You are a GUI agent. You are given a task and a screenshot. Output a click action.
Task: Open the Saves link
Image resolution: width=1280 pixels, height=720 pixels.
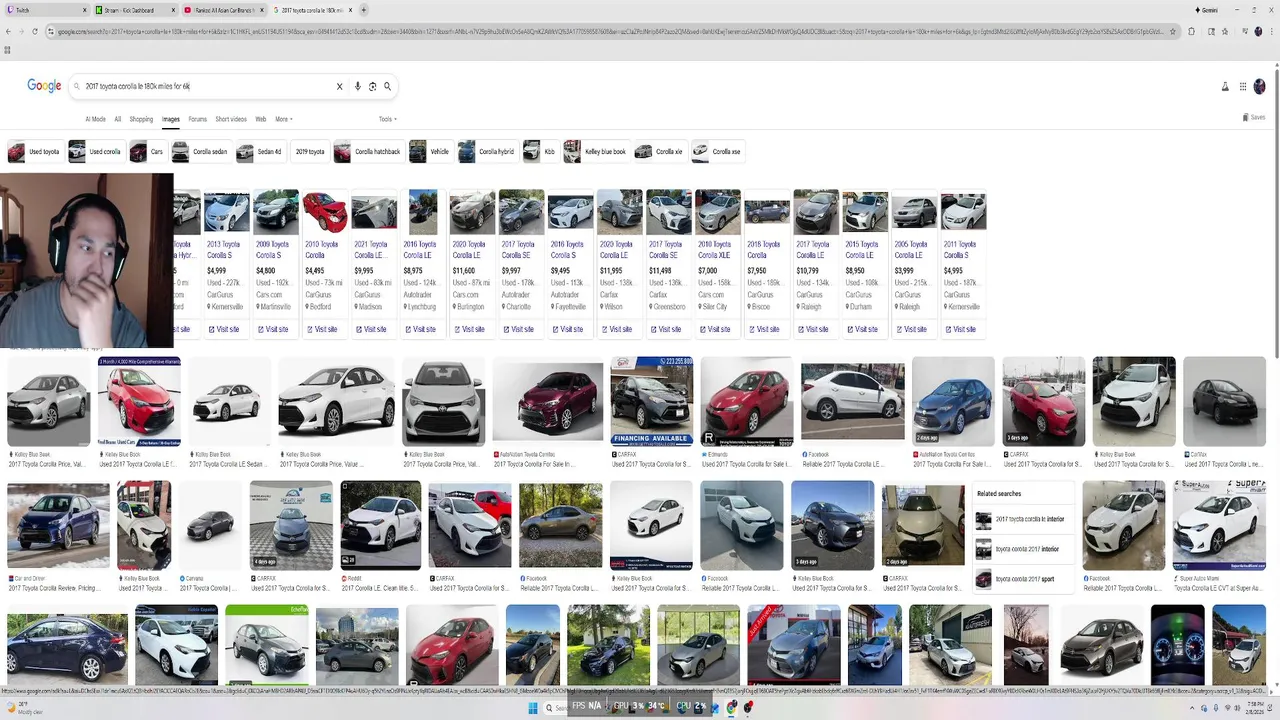[x=1254, y=117]
